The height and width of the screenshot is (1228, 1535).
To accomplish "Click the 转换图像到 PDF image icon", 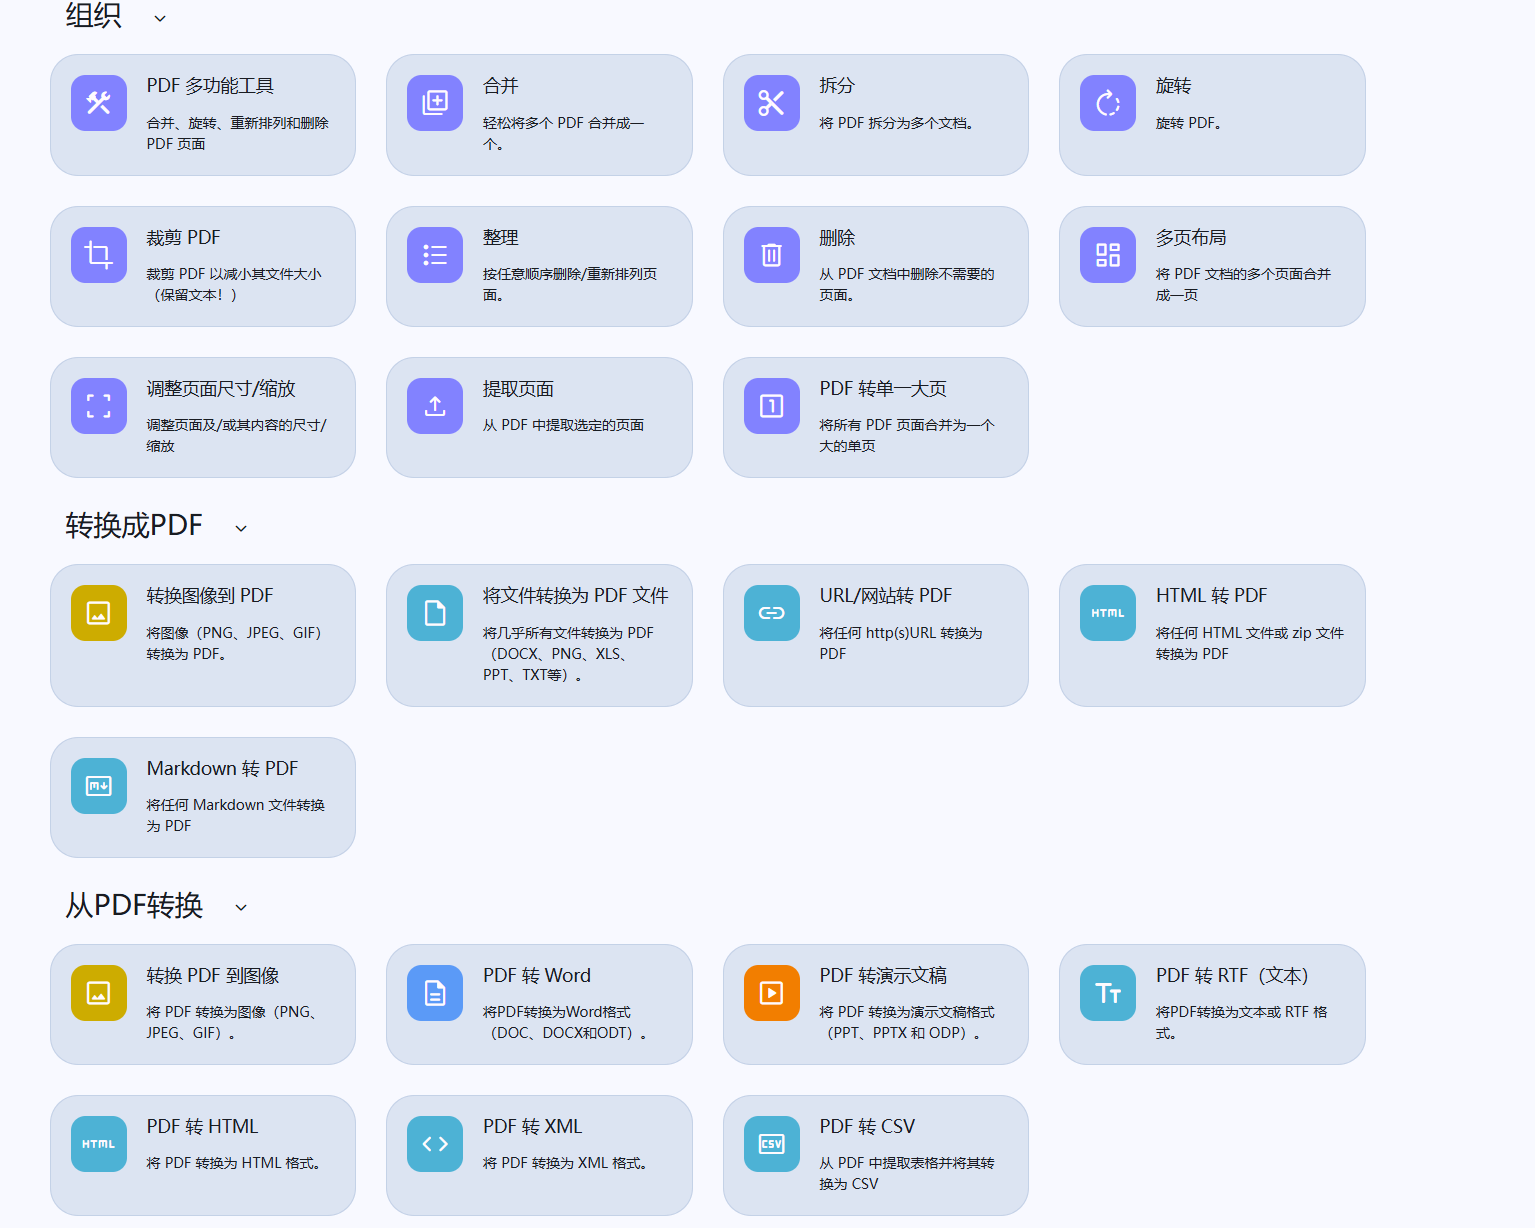I will click(x=99, y=613).
